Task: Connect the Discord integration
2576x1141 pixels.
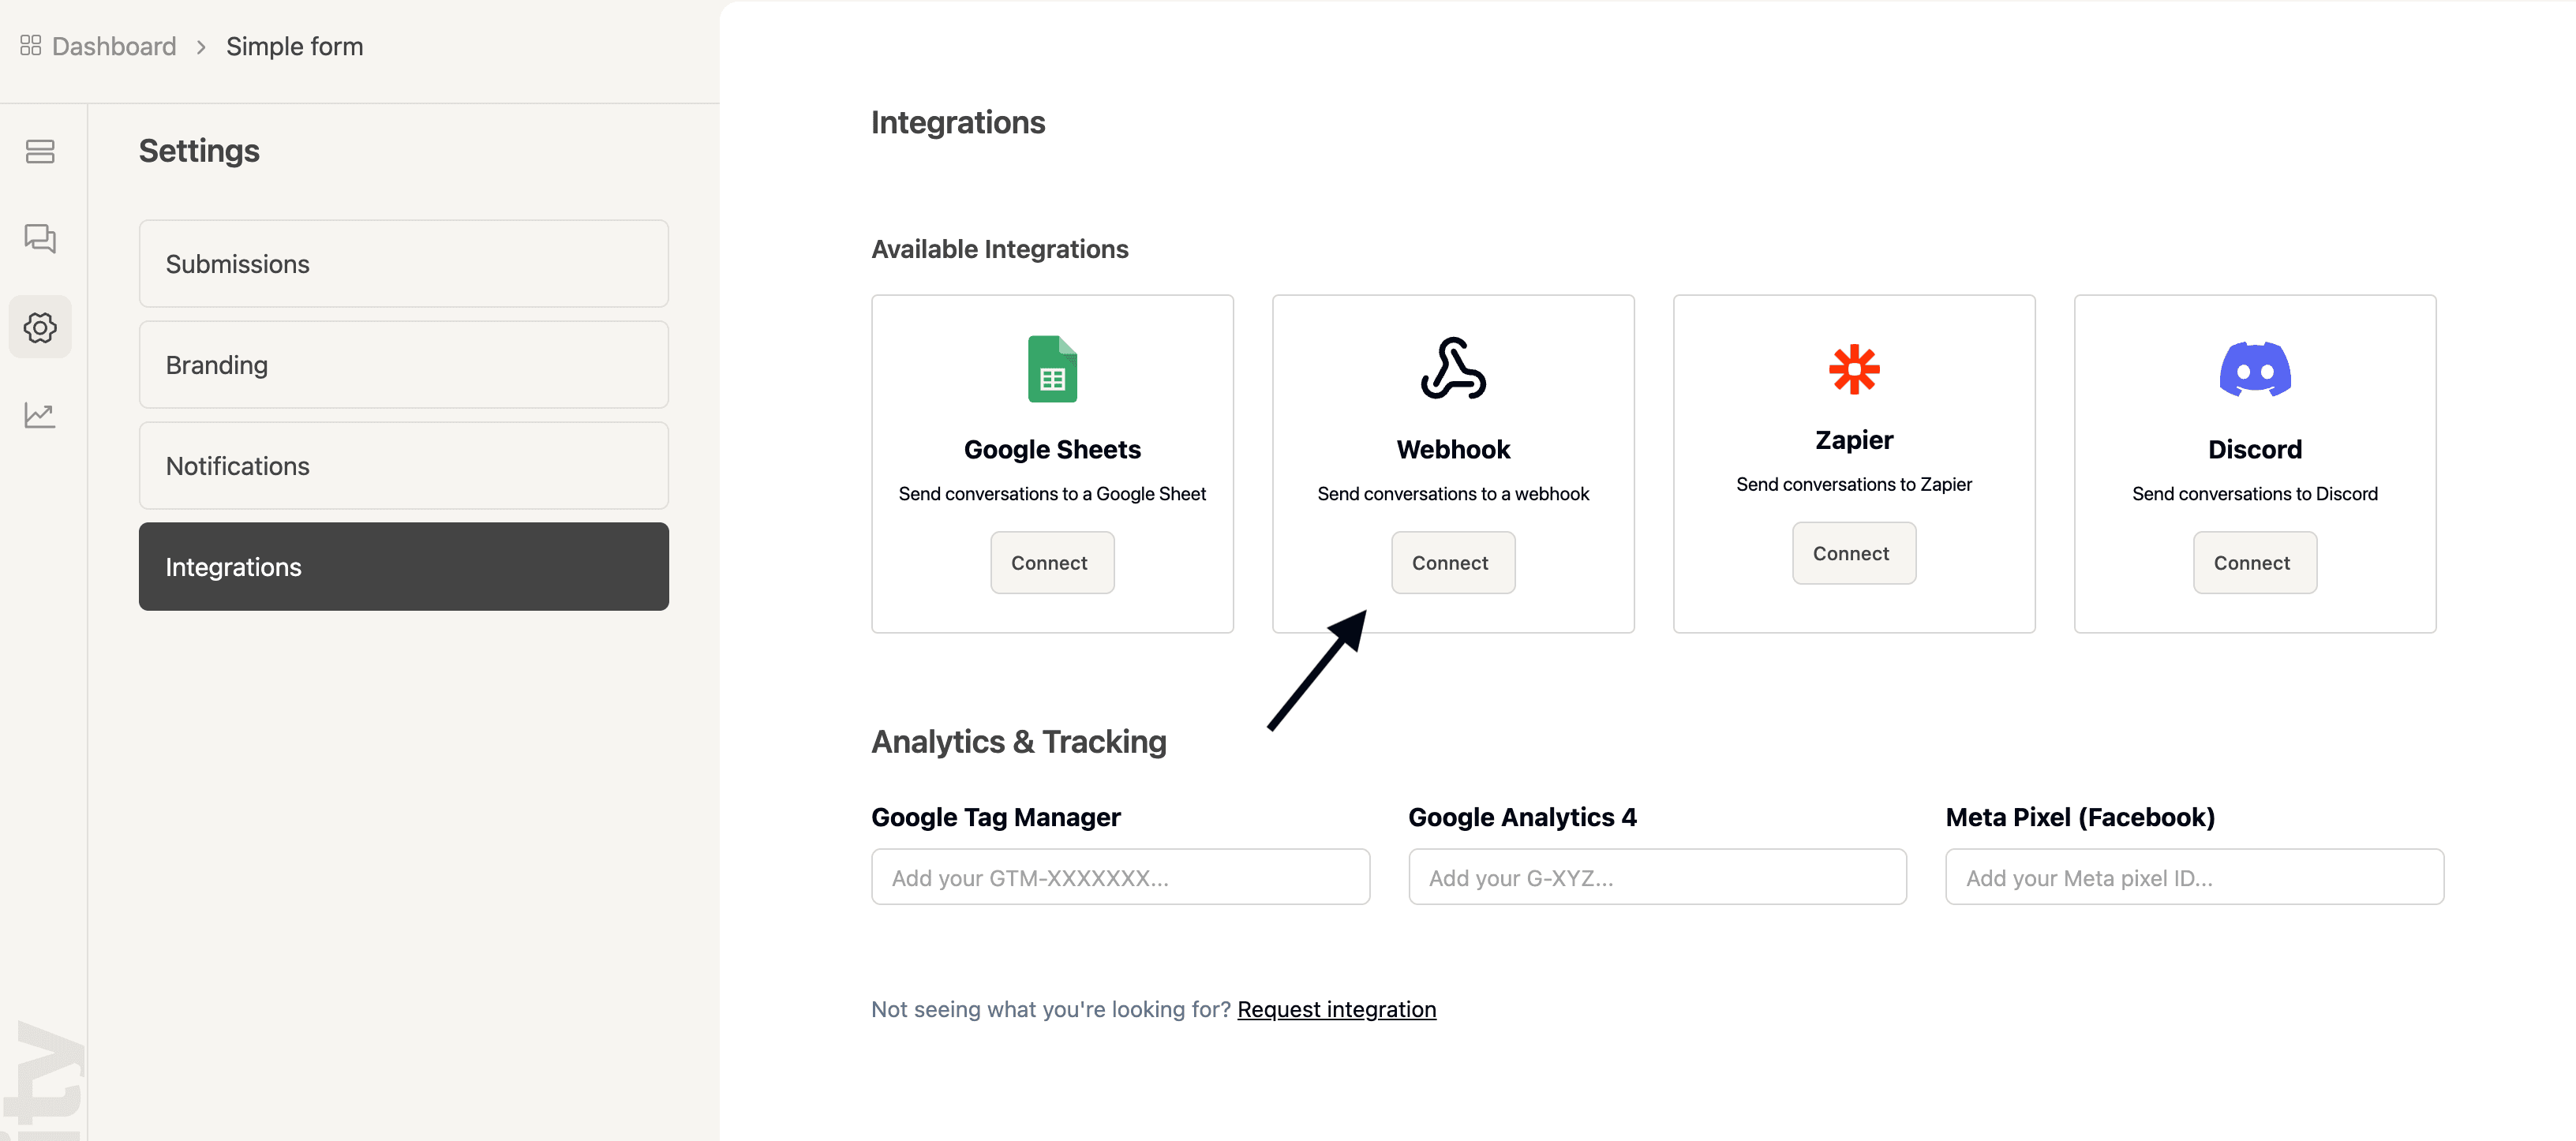Action: (x=2255, y=562)
